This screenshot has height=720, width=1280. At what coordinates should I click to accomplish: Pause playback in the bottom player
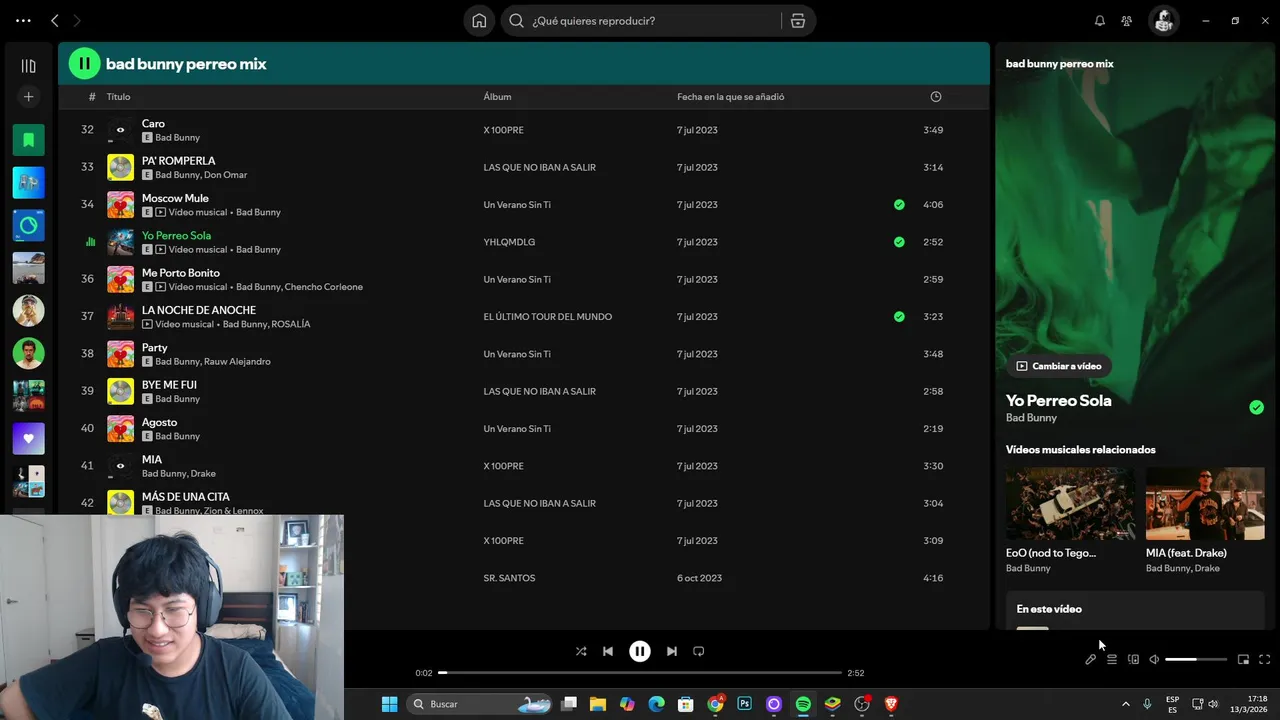click(640, 651)
